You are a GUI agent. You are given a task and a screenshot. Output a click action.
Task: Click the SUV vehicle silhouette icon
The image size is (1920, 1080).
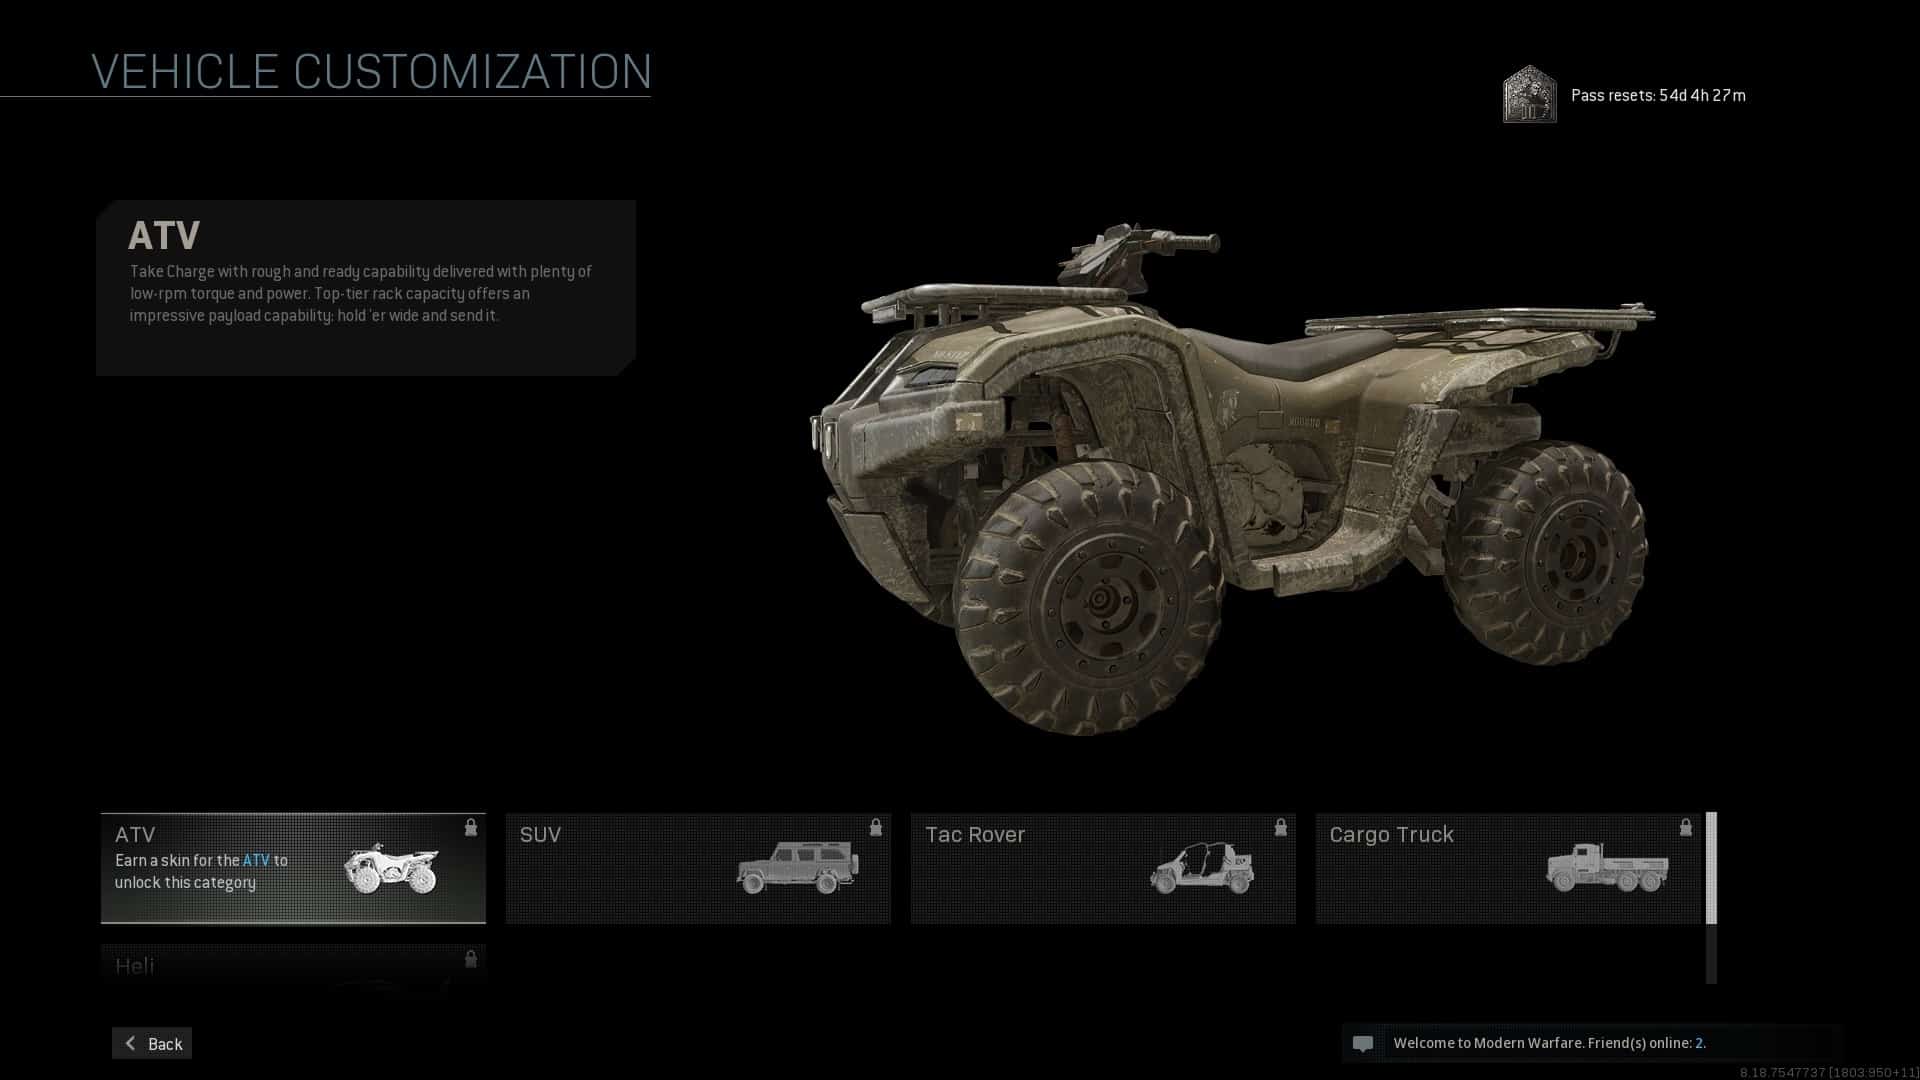point(798,867)
